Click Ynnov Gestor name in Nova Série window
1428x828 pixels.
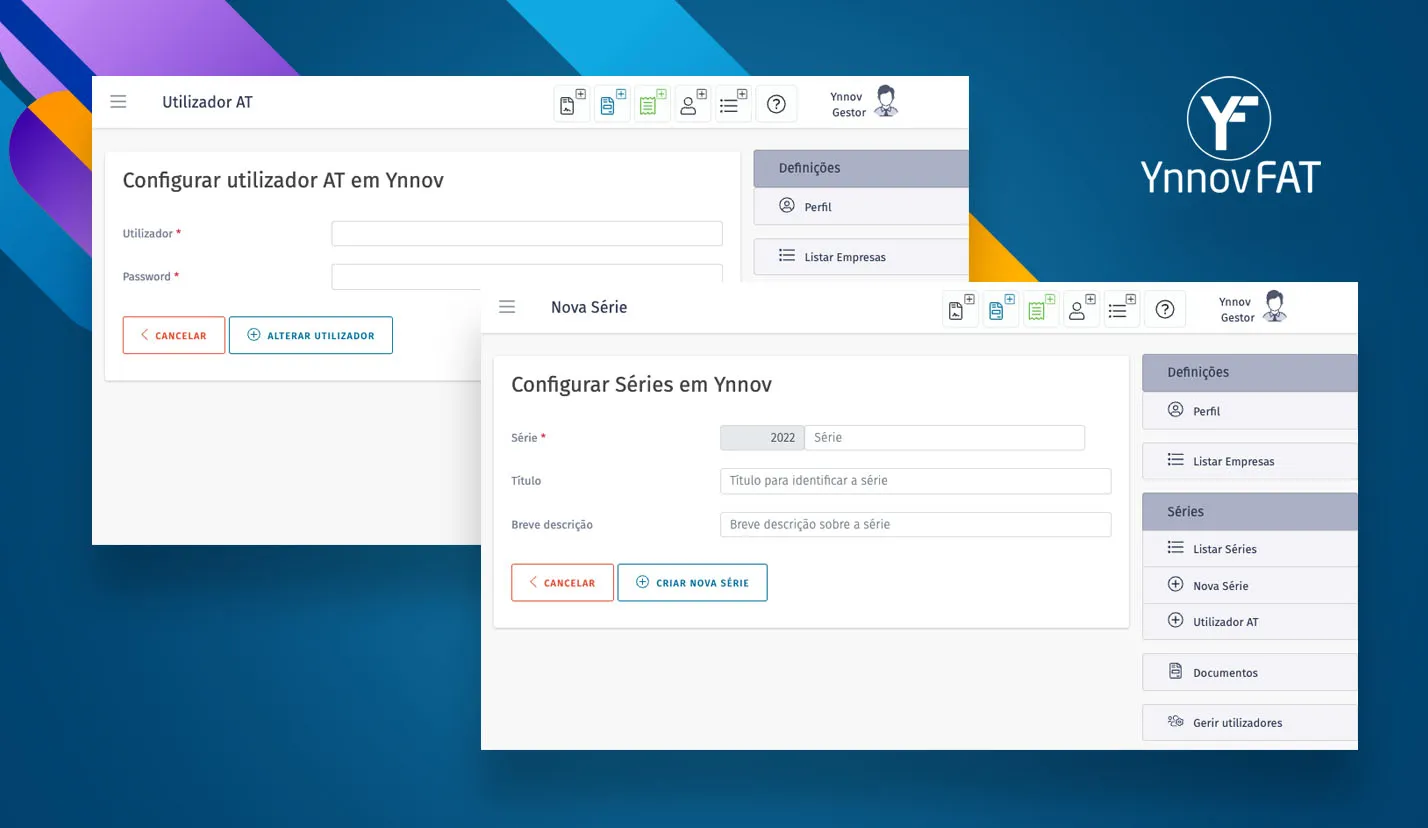coord(1237,309)
